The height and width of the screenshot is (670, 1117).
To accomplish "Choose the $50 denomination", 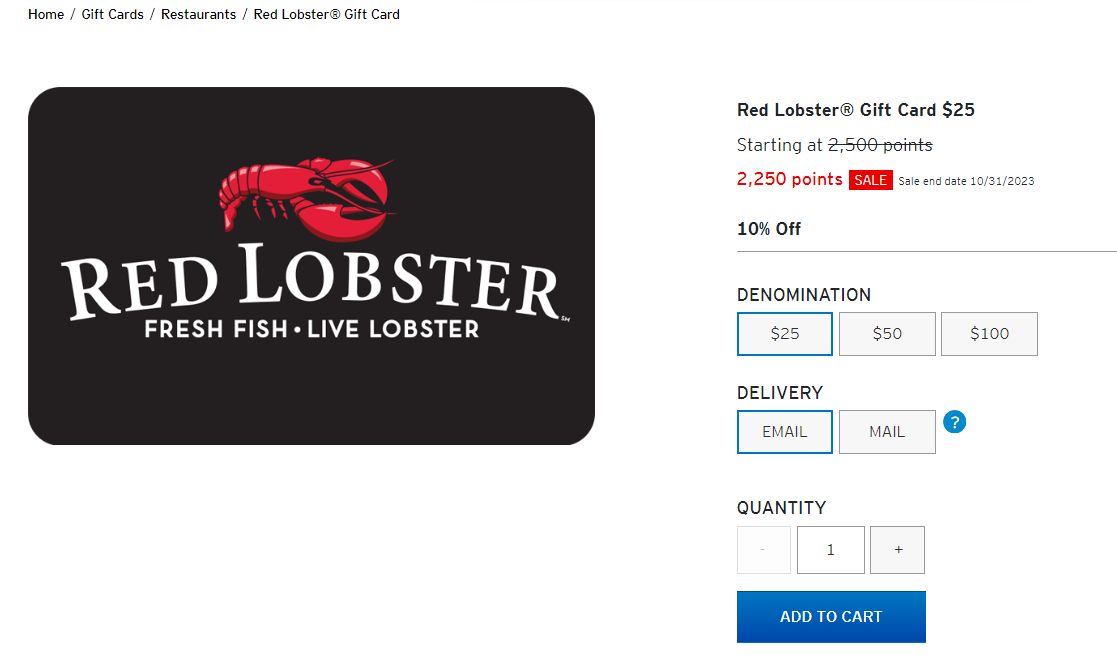I will [x=887, y=334].
